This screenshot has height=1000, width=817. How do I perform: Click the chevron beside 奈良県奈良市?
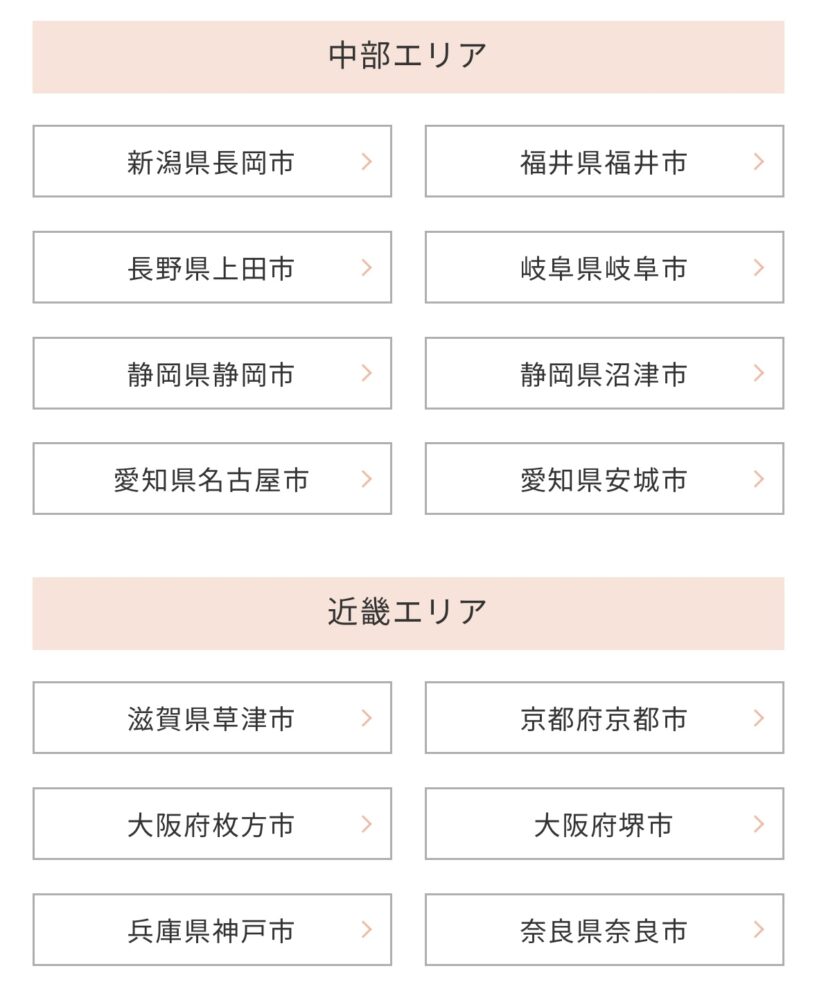point(759,930)
